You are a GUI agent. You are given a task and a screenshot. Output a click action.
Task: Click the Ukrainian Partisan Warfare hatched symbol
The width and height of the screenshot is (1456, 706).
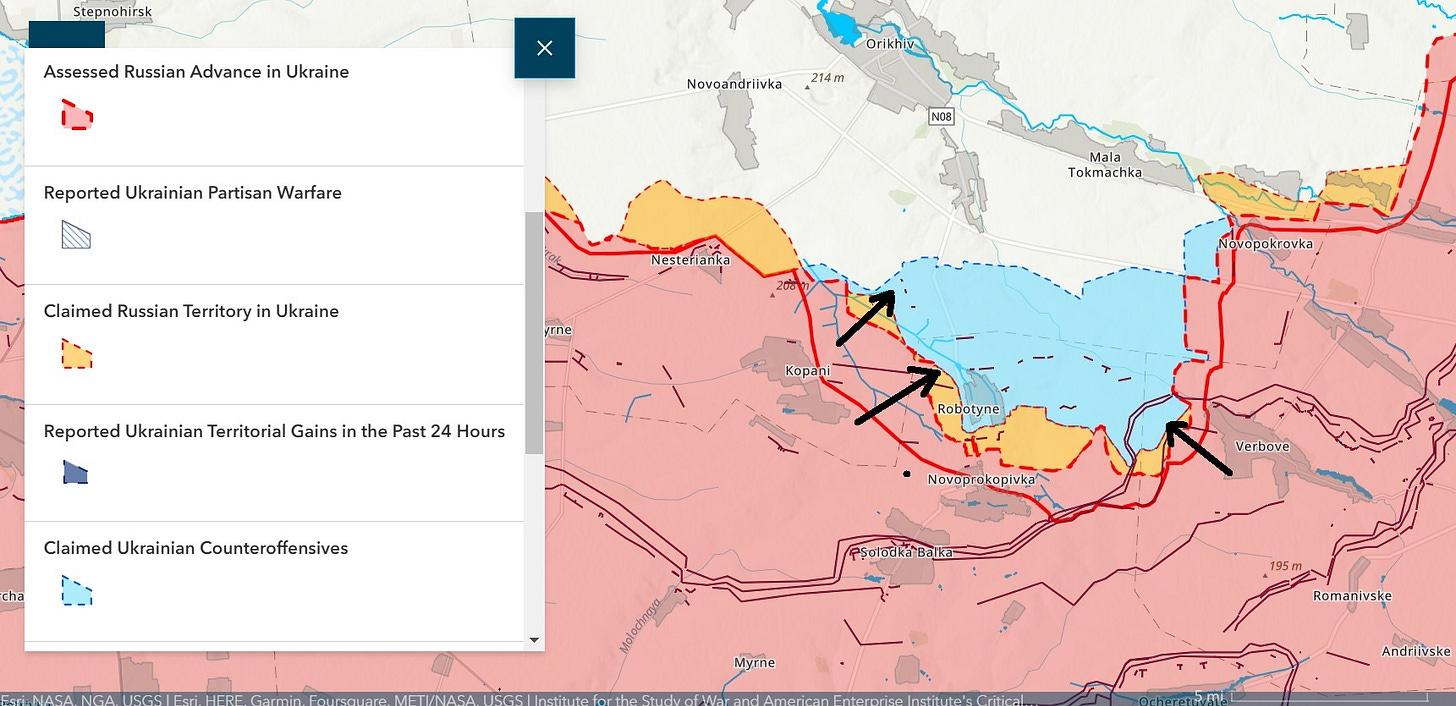coord(76,235)
